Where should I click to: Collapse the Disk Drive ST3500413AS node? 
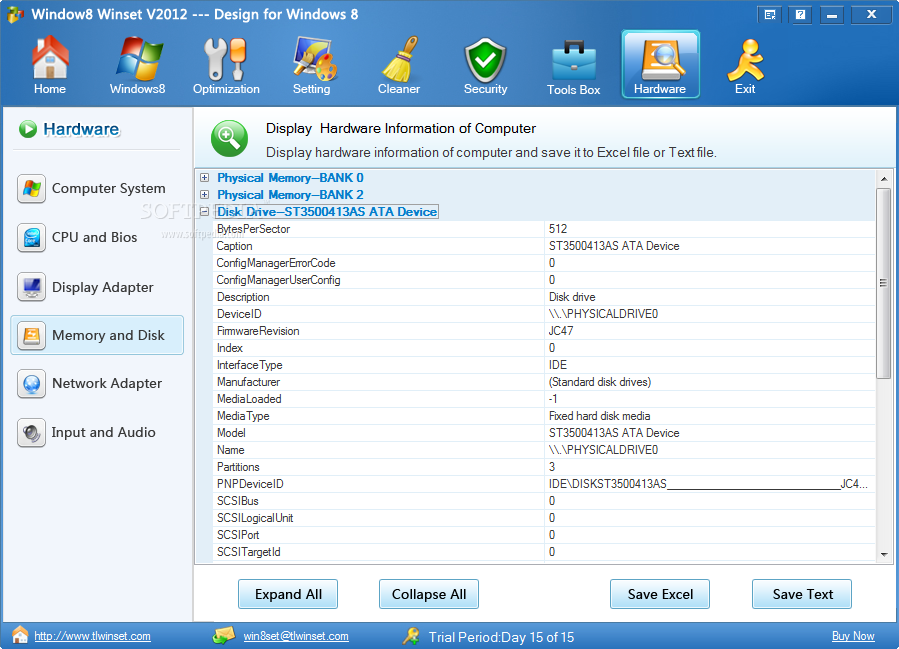coord(204,212)
